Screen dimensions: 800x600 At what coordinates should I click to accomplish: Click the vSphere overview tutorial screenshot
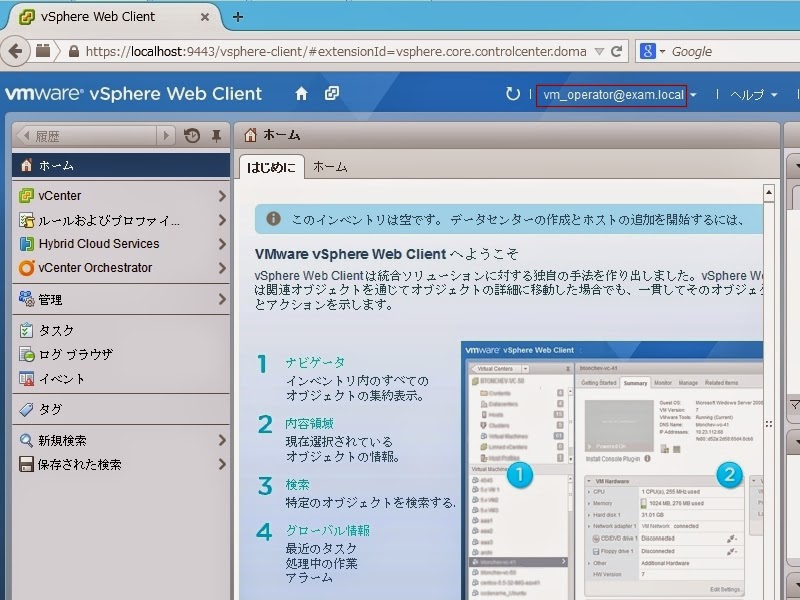[612, 470]
